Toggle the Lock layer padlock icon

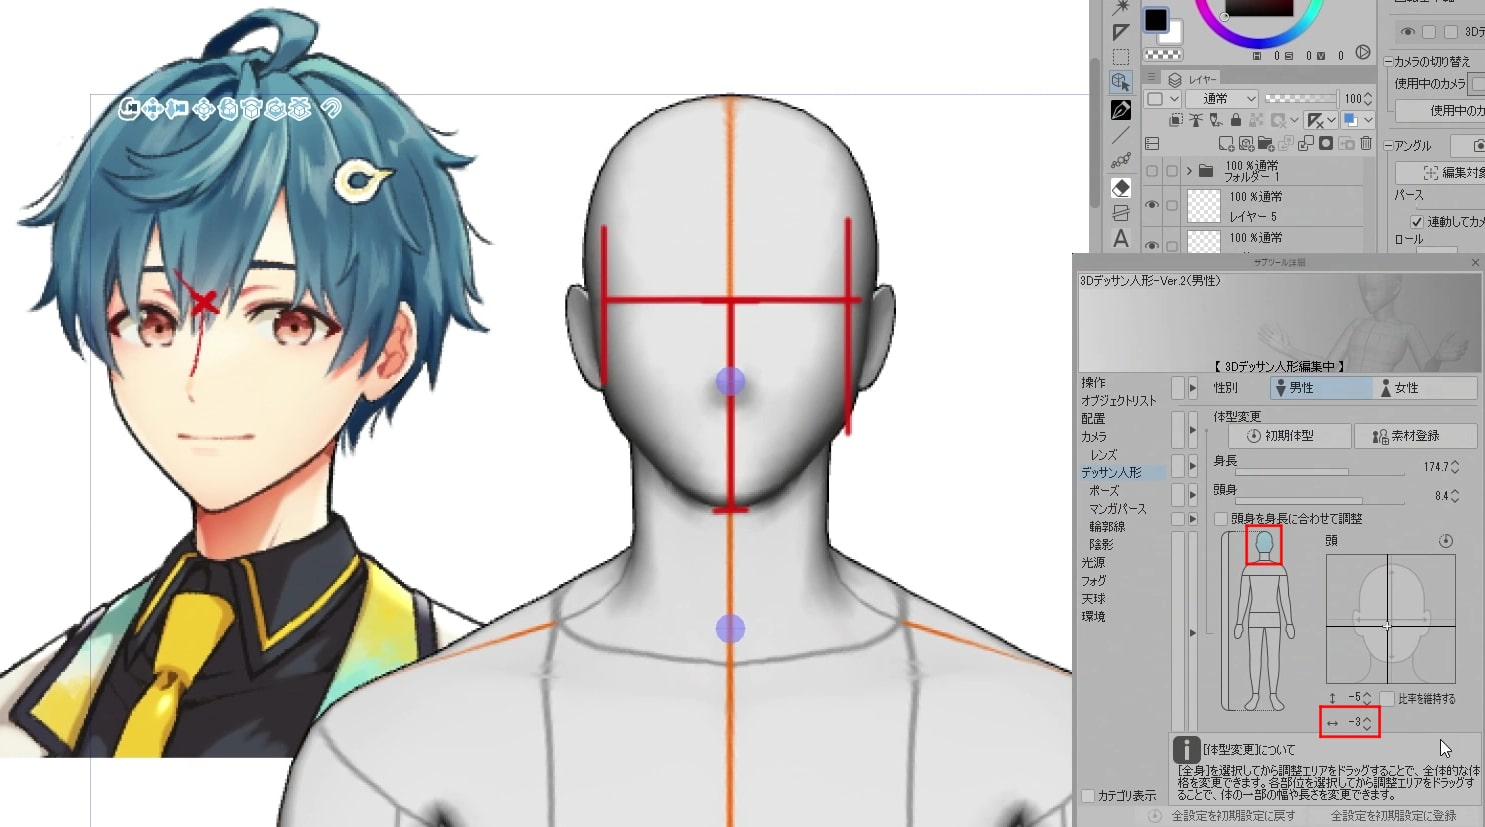click(x=1236, y=120)
